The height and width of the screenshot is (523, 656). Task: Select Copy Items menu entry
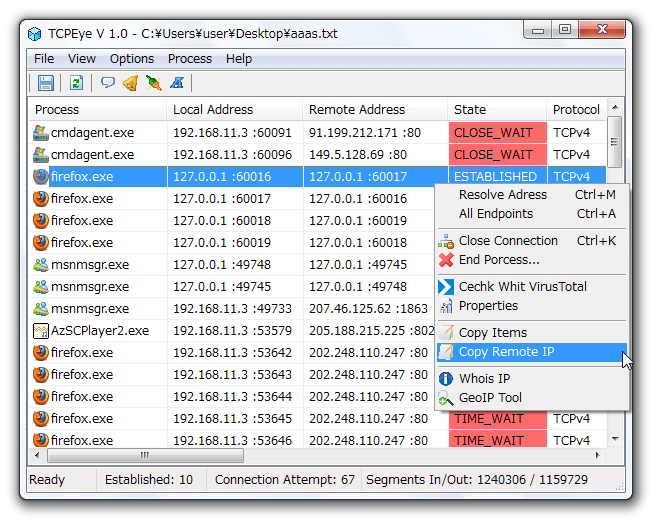click(531, 333)
